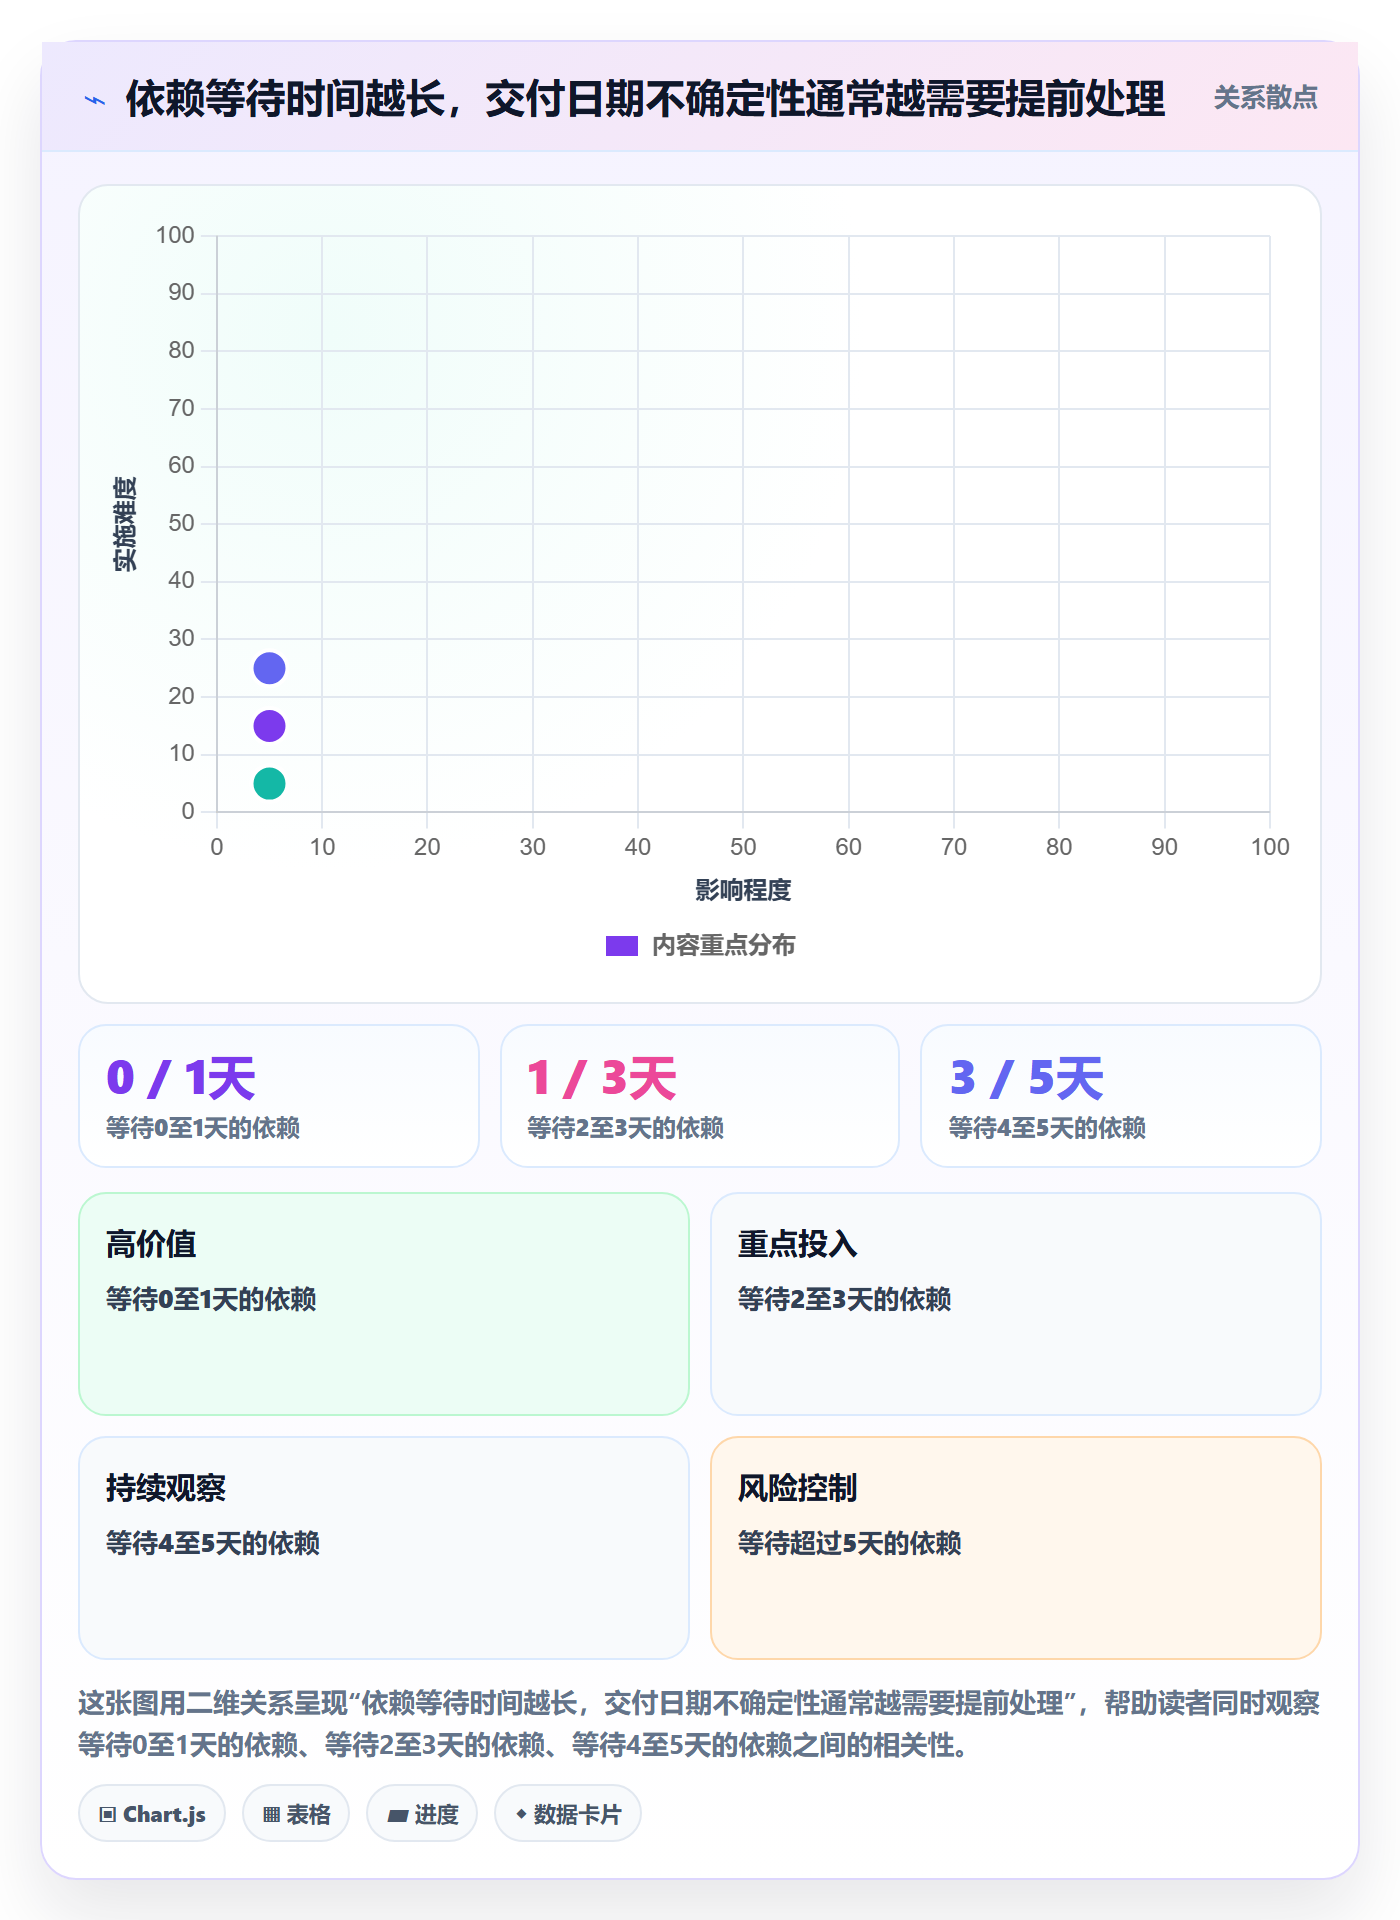
Task: Select the blue scatter point near 25
Action: [x=269, y=668]
